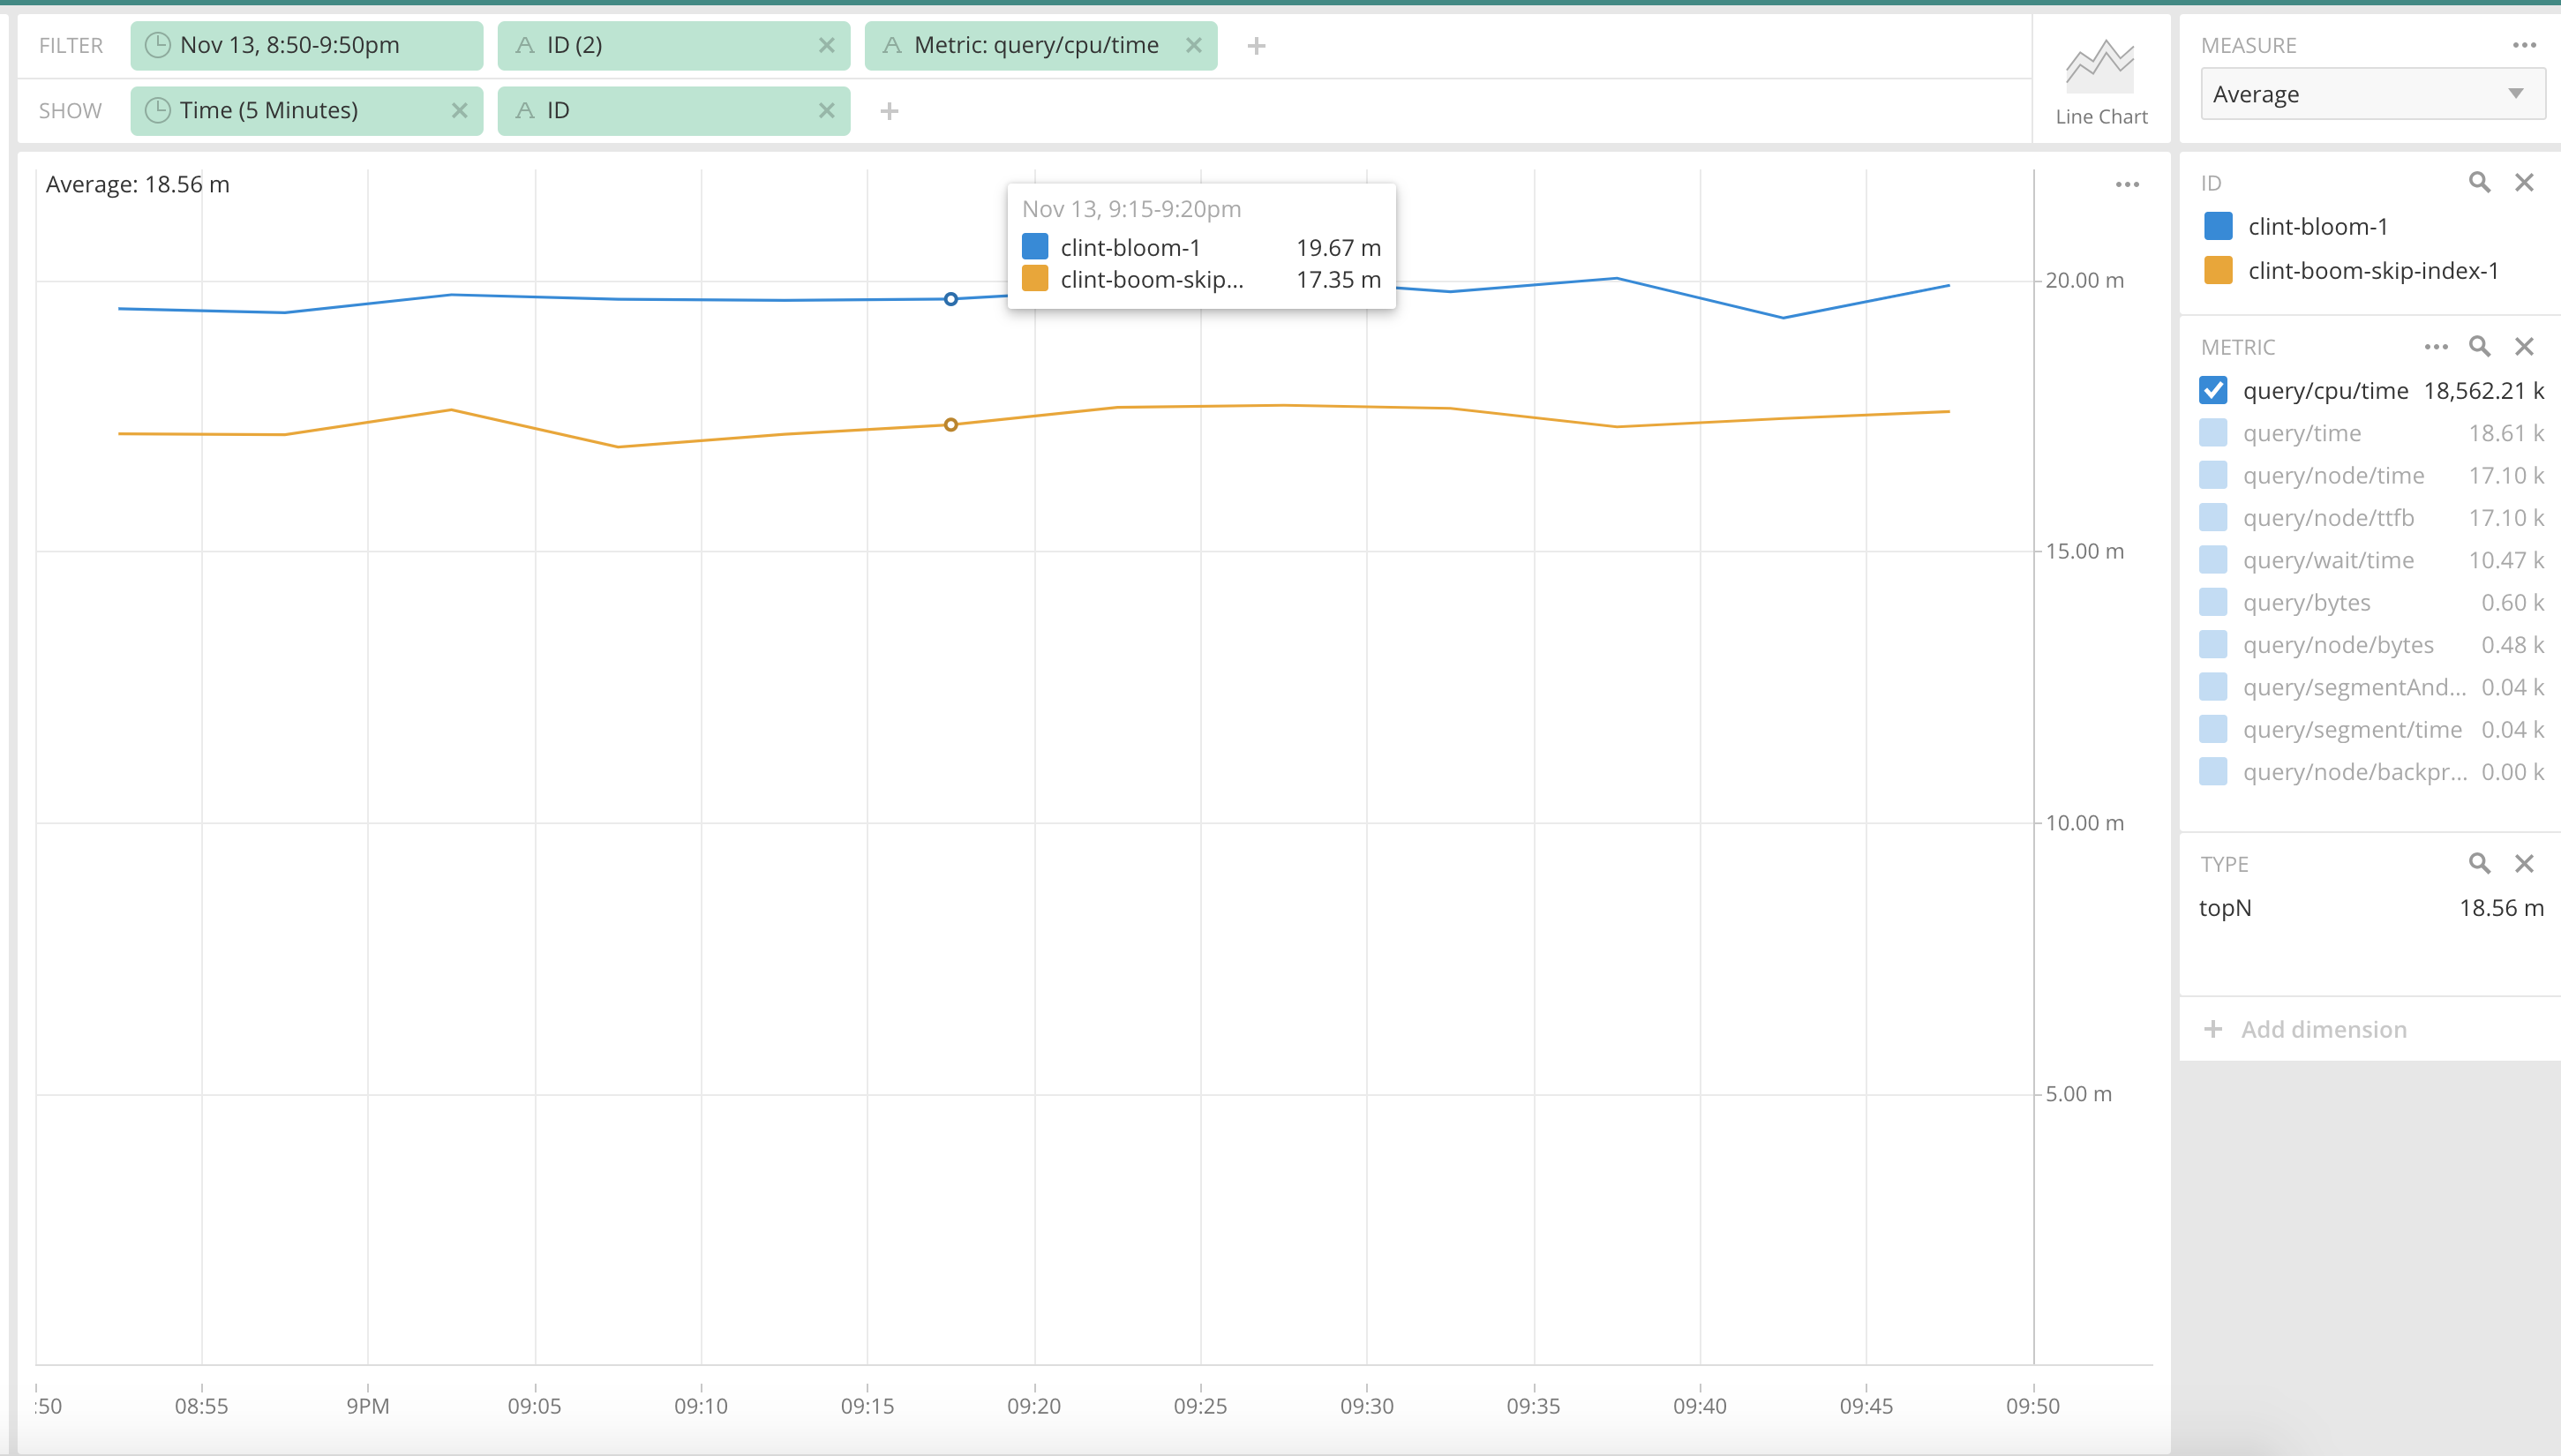The height and width of the screenshot is (1456, 2561).
Task: Uncheck the query/cpu/time metric checkbox
Action: pos(2213,391)
